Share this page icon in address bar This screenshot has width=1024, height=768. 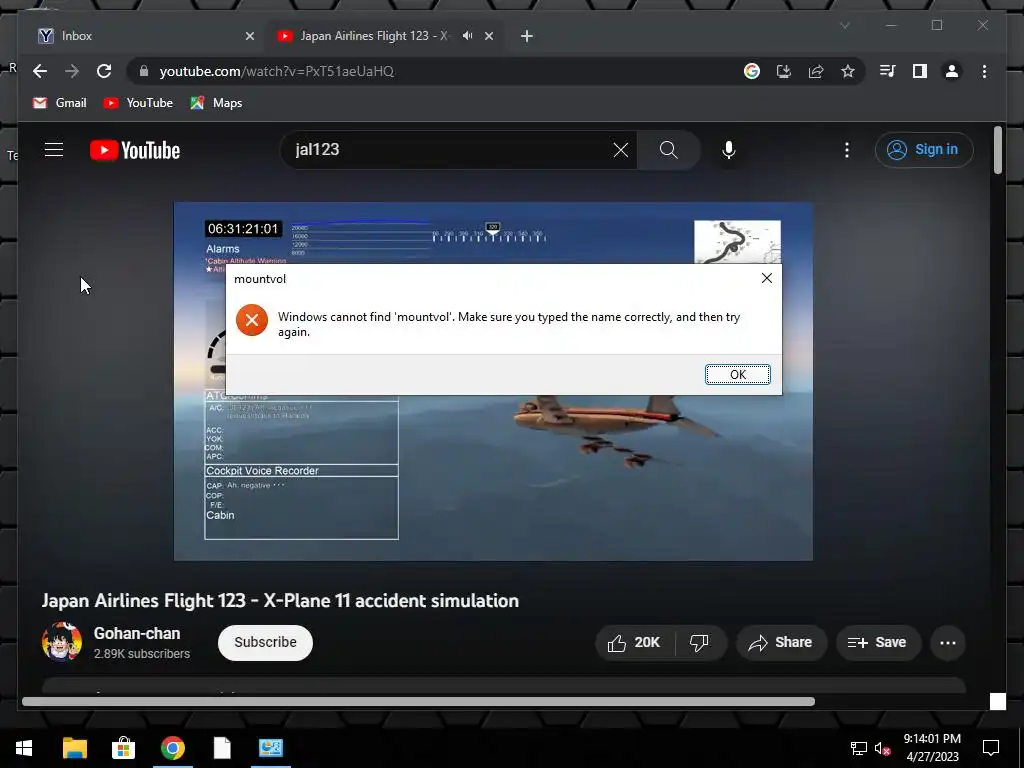(x=816, y=71)
